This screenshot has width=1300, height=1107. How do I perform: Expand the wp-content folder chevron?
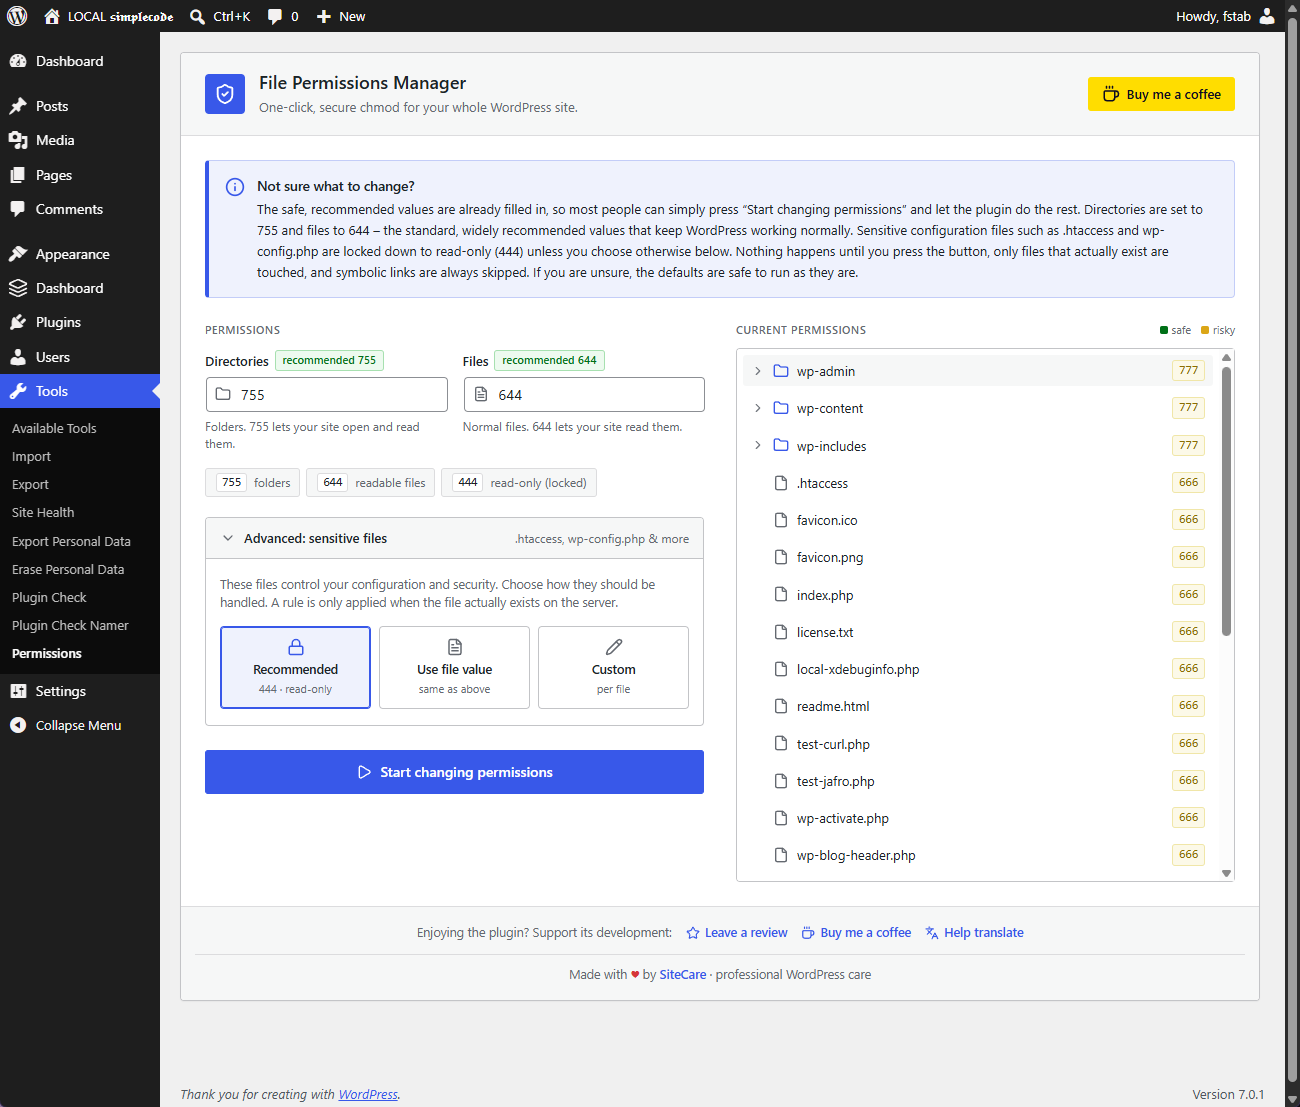[x=757, y=408]
